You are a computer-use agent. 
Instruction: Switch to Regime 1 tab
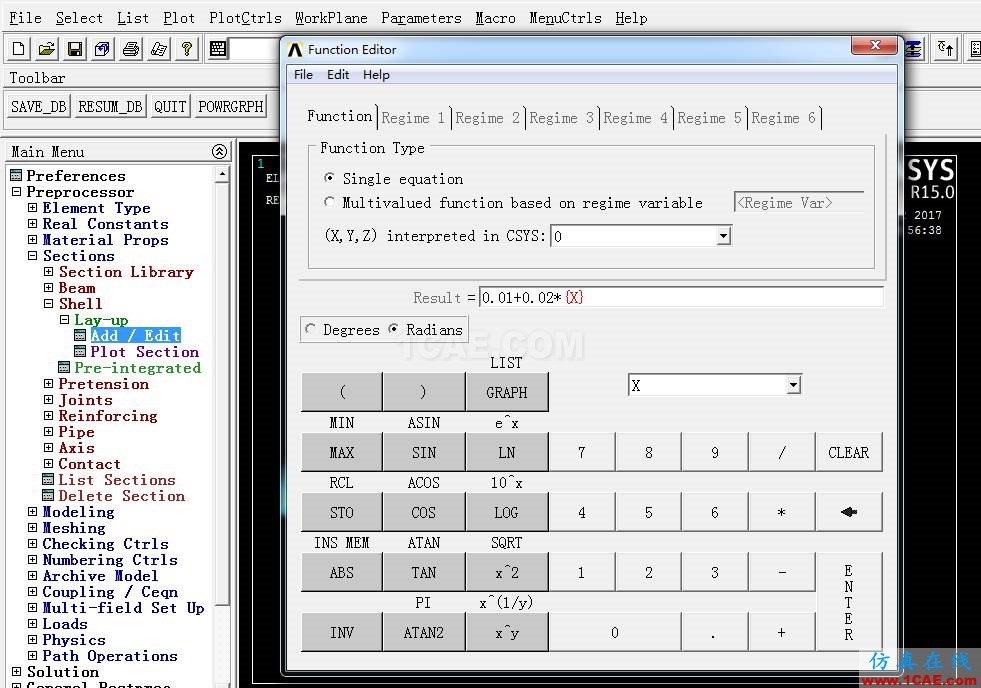coord(413,118)
